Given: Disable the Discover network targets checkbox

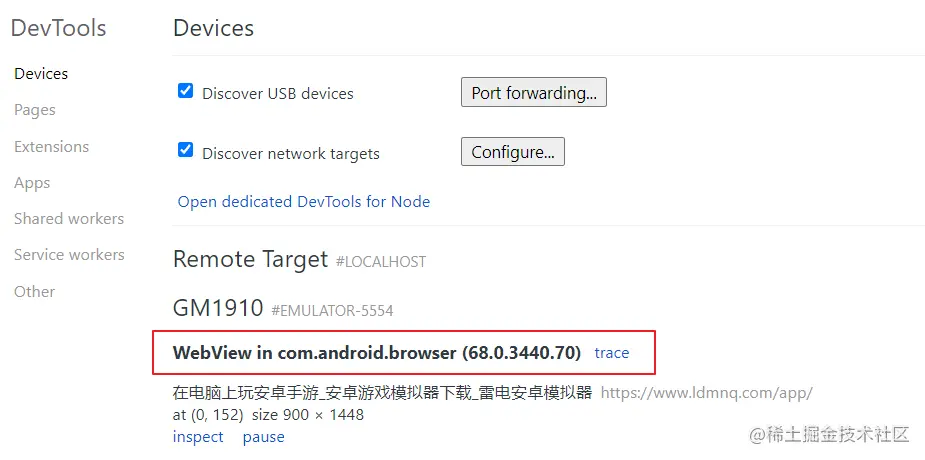Looking at the screenshot, I should click(x=185, y=150).
